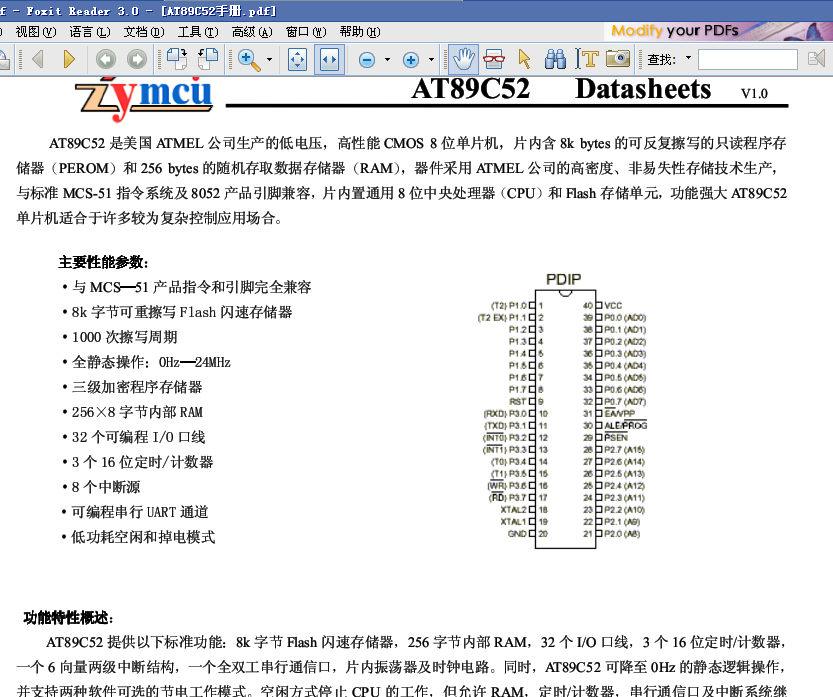
Task: Click the ALE/PROG pin 30 label
Action: [x=626, y=426]
